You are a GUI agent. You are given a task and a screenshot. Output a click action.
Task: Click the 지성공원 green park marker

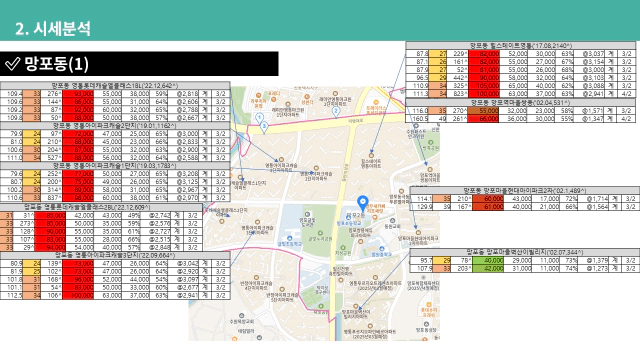[343, 248]
